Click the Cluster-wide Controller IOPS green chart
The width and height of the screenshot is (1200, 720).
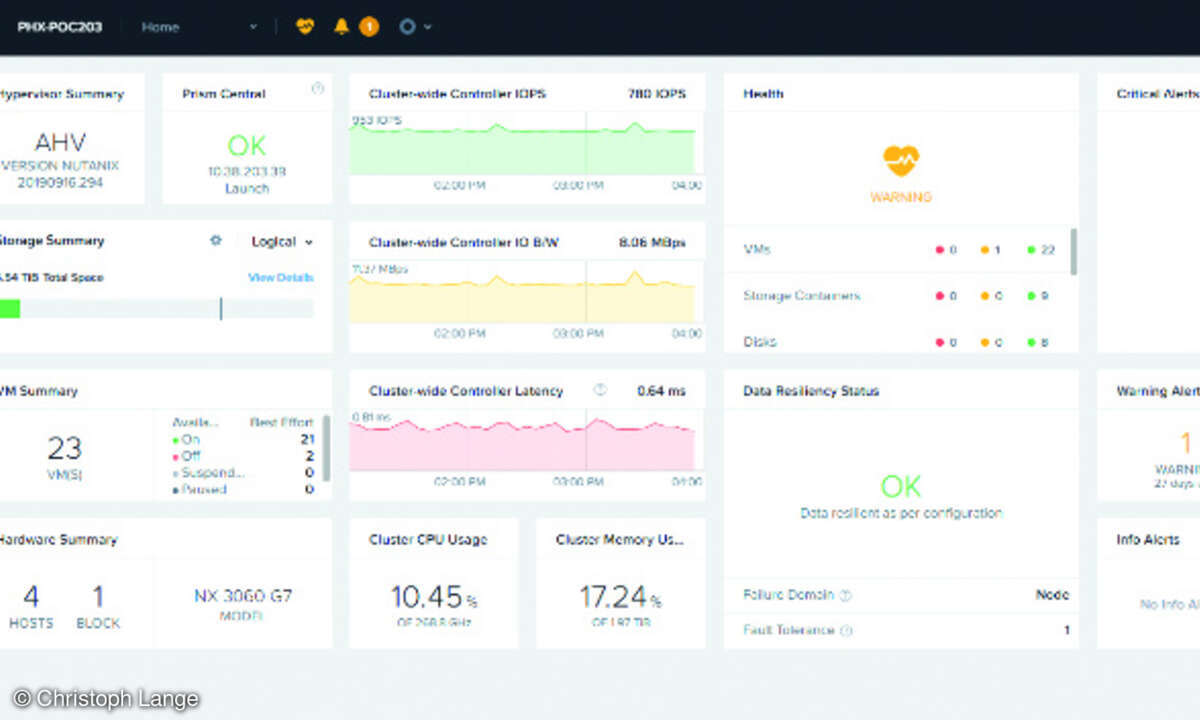(x=521, y=147)
